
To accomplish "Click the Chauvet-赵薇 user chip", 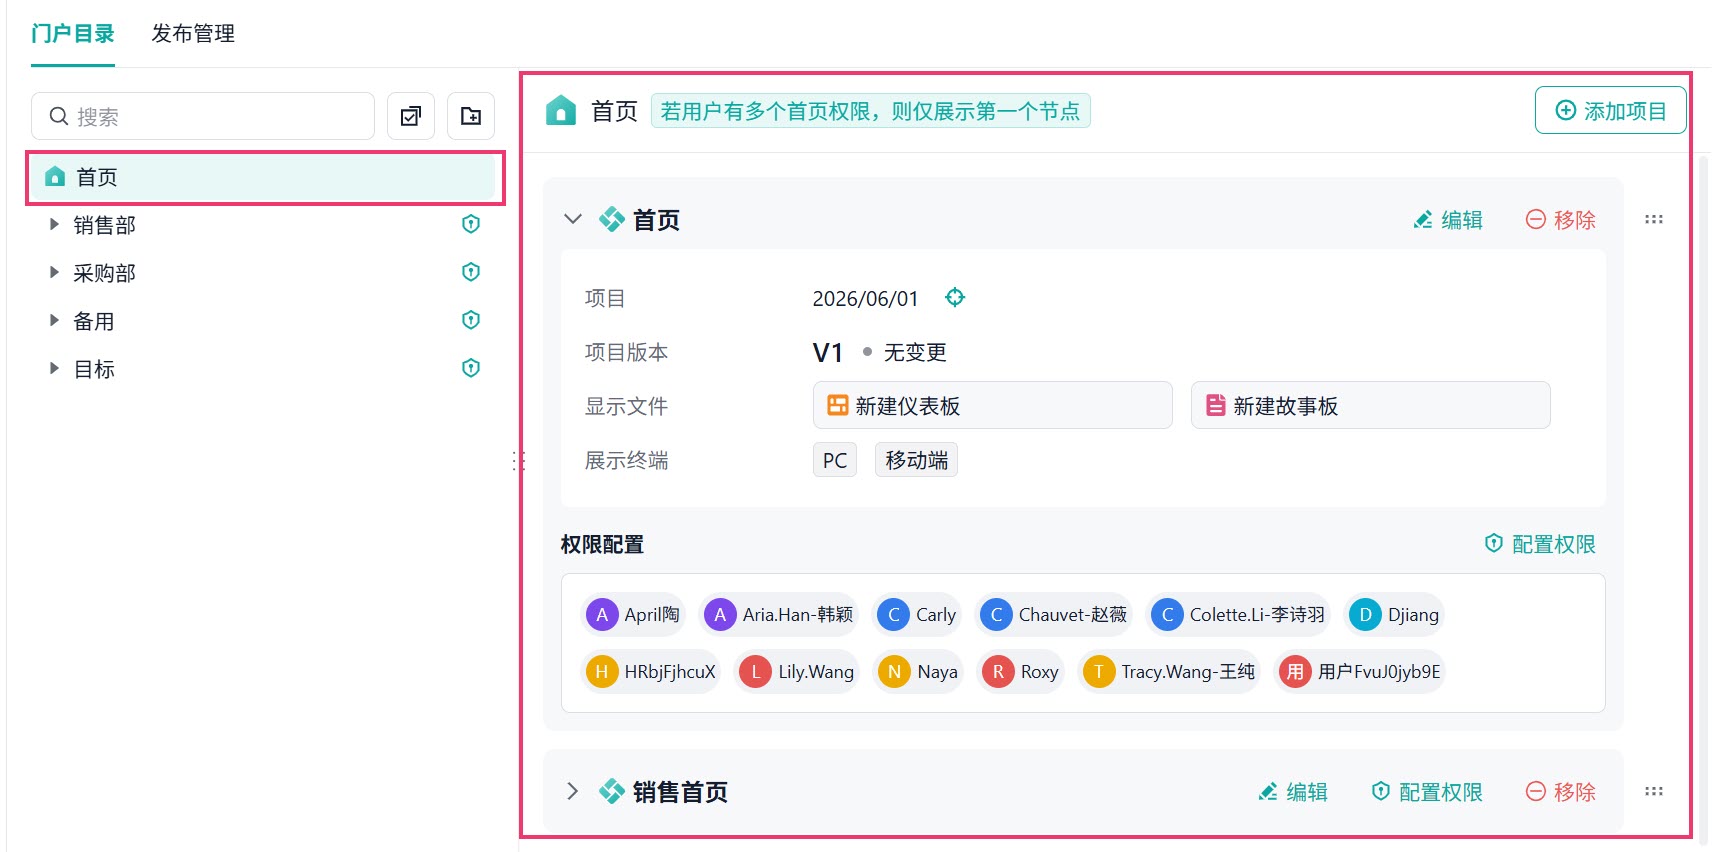I will [1054, 614].
